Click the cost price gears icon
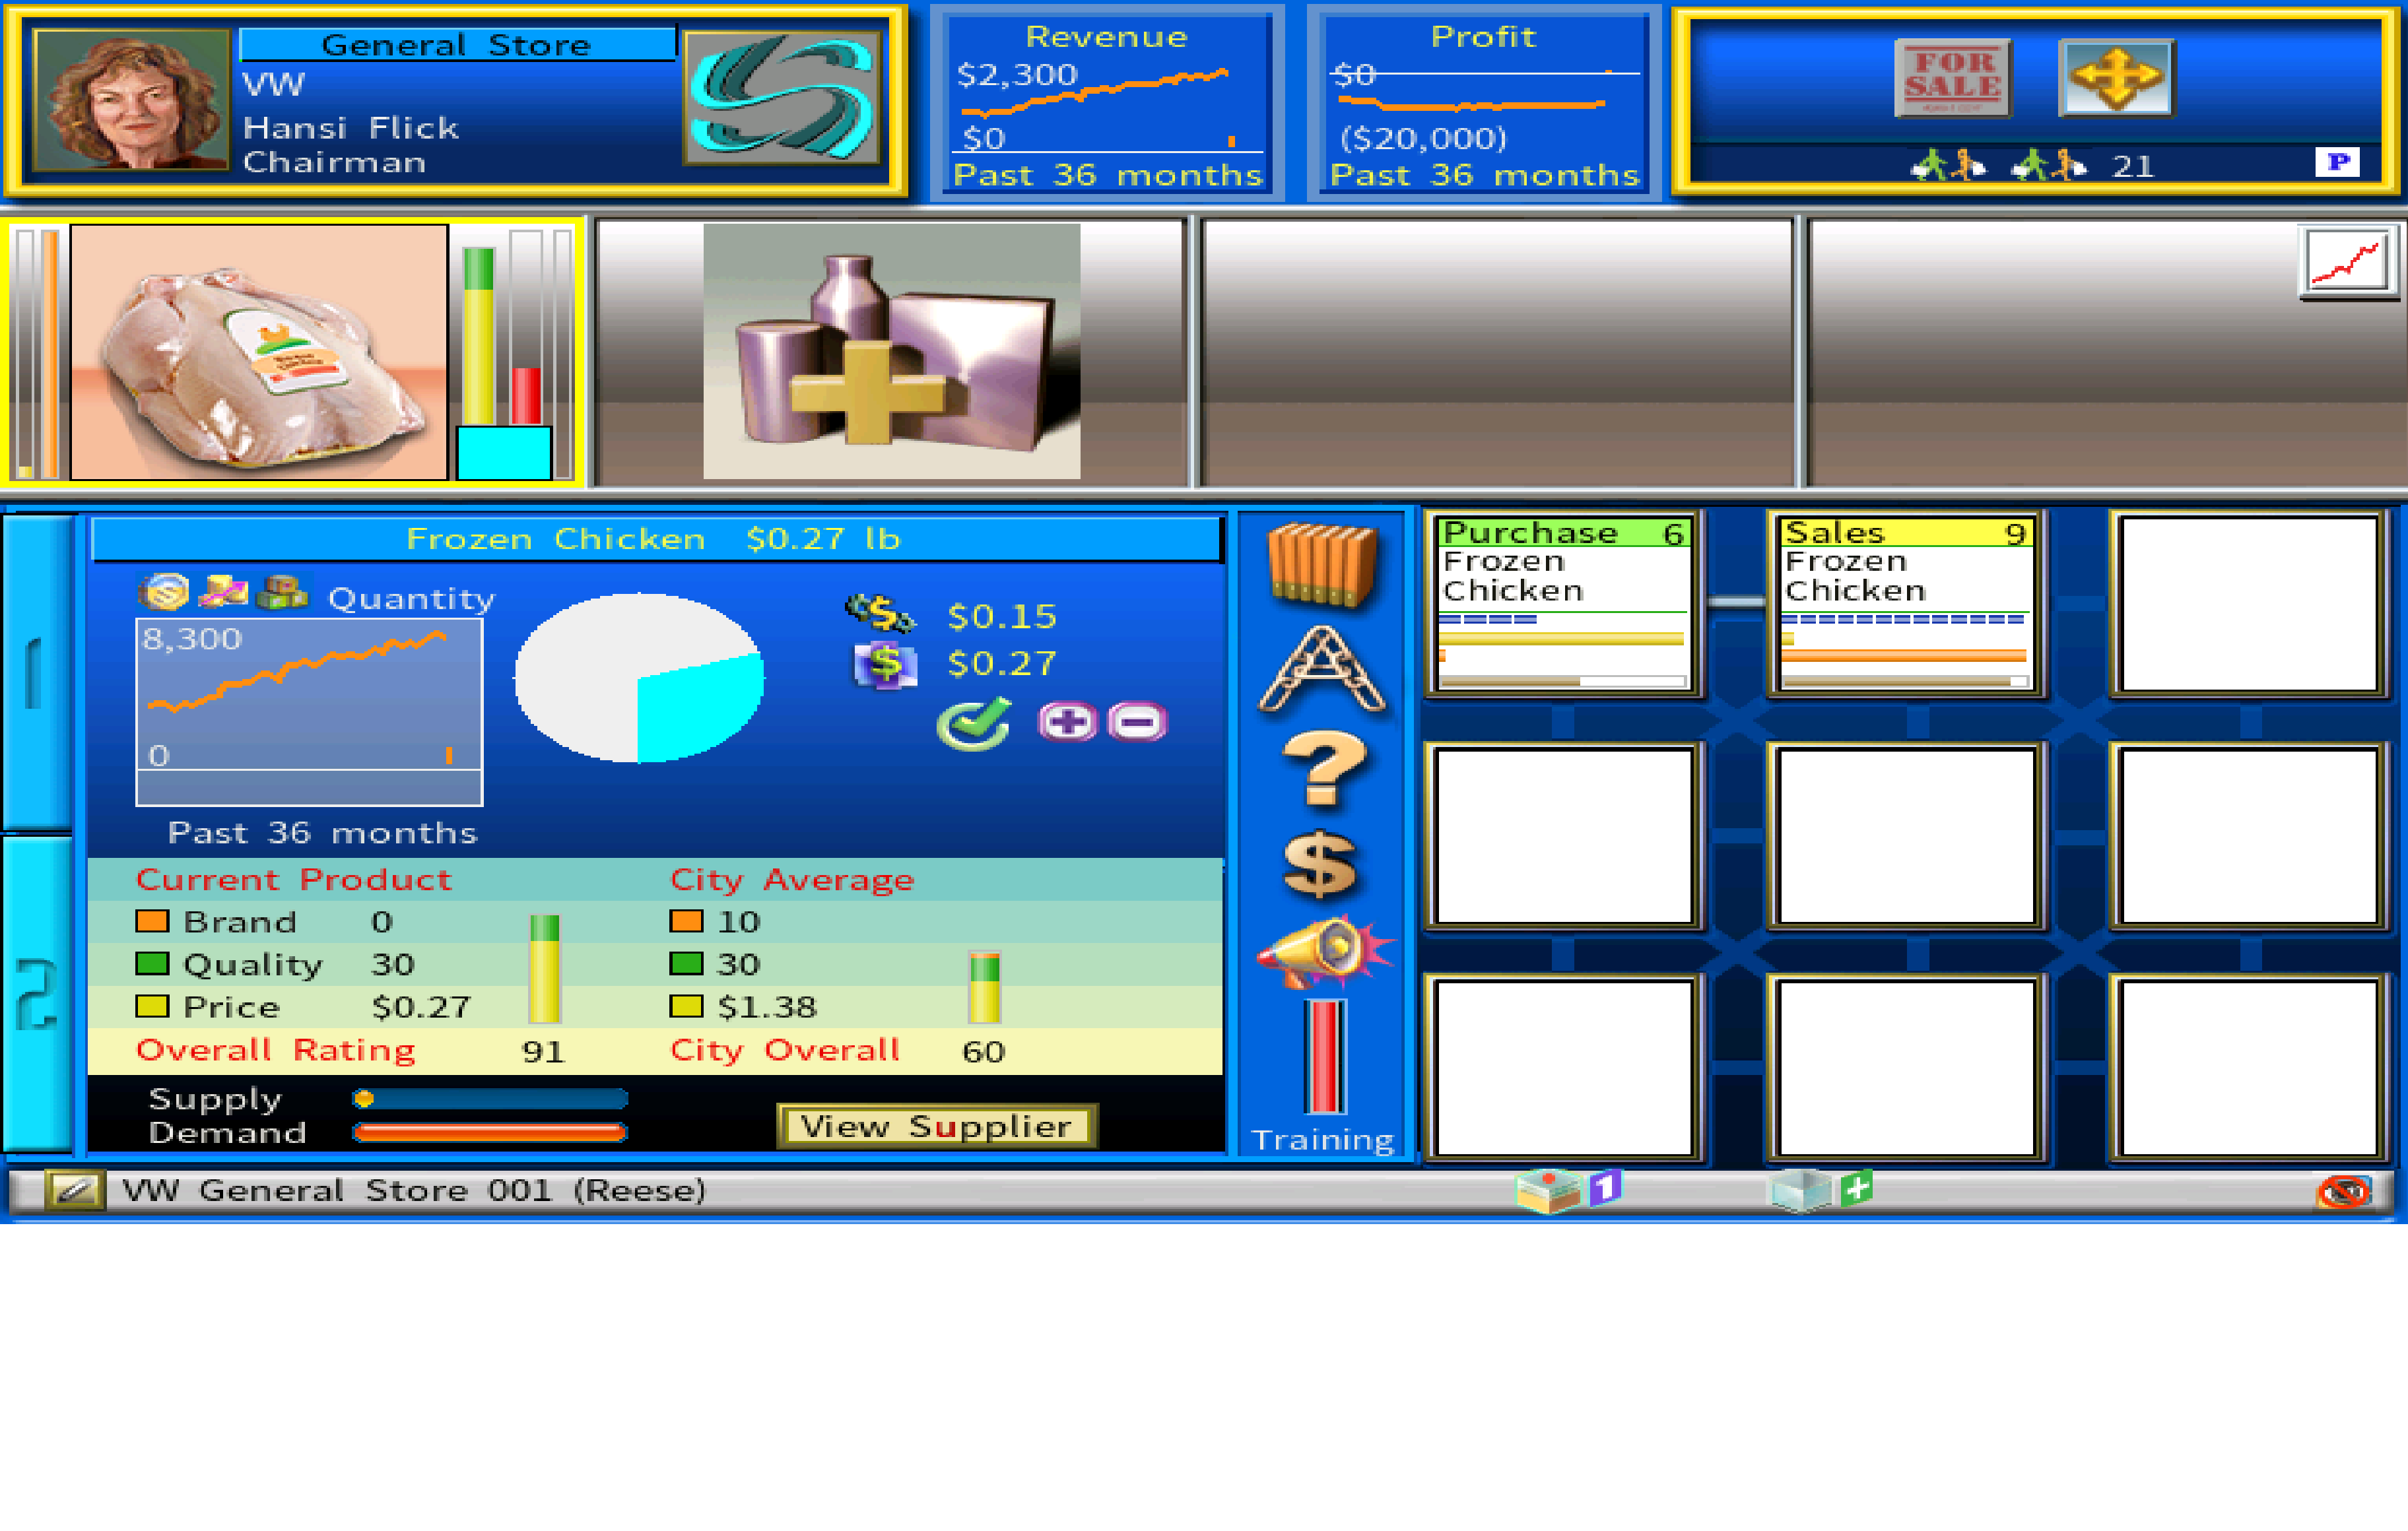 879,613
